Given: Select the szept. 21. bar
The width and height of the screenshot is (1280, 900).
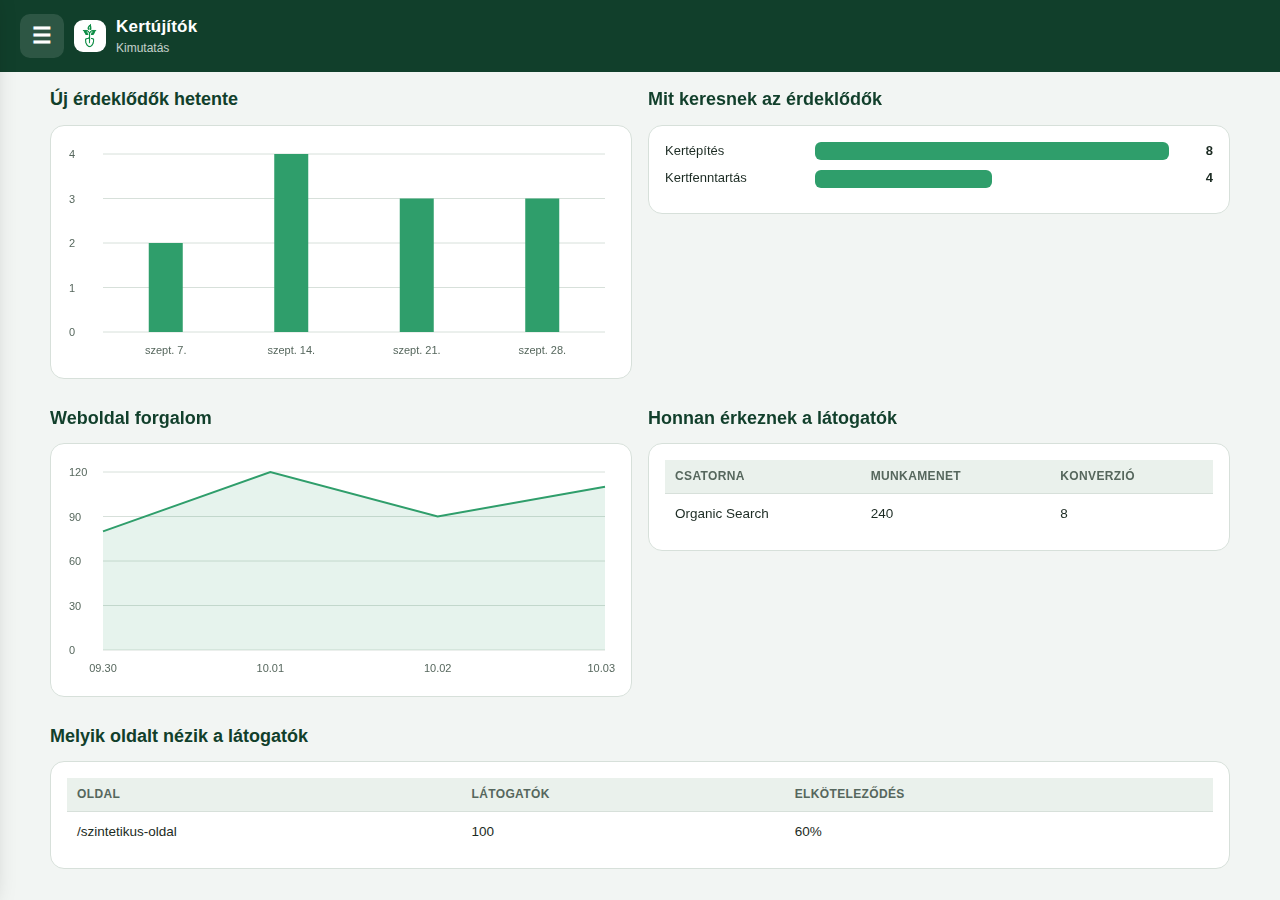Looking at the screenshot, I should tap(417, 265).
